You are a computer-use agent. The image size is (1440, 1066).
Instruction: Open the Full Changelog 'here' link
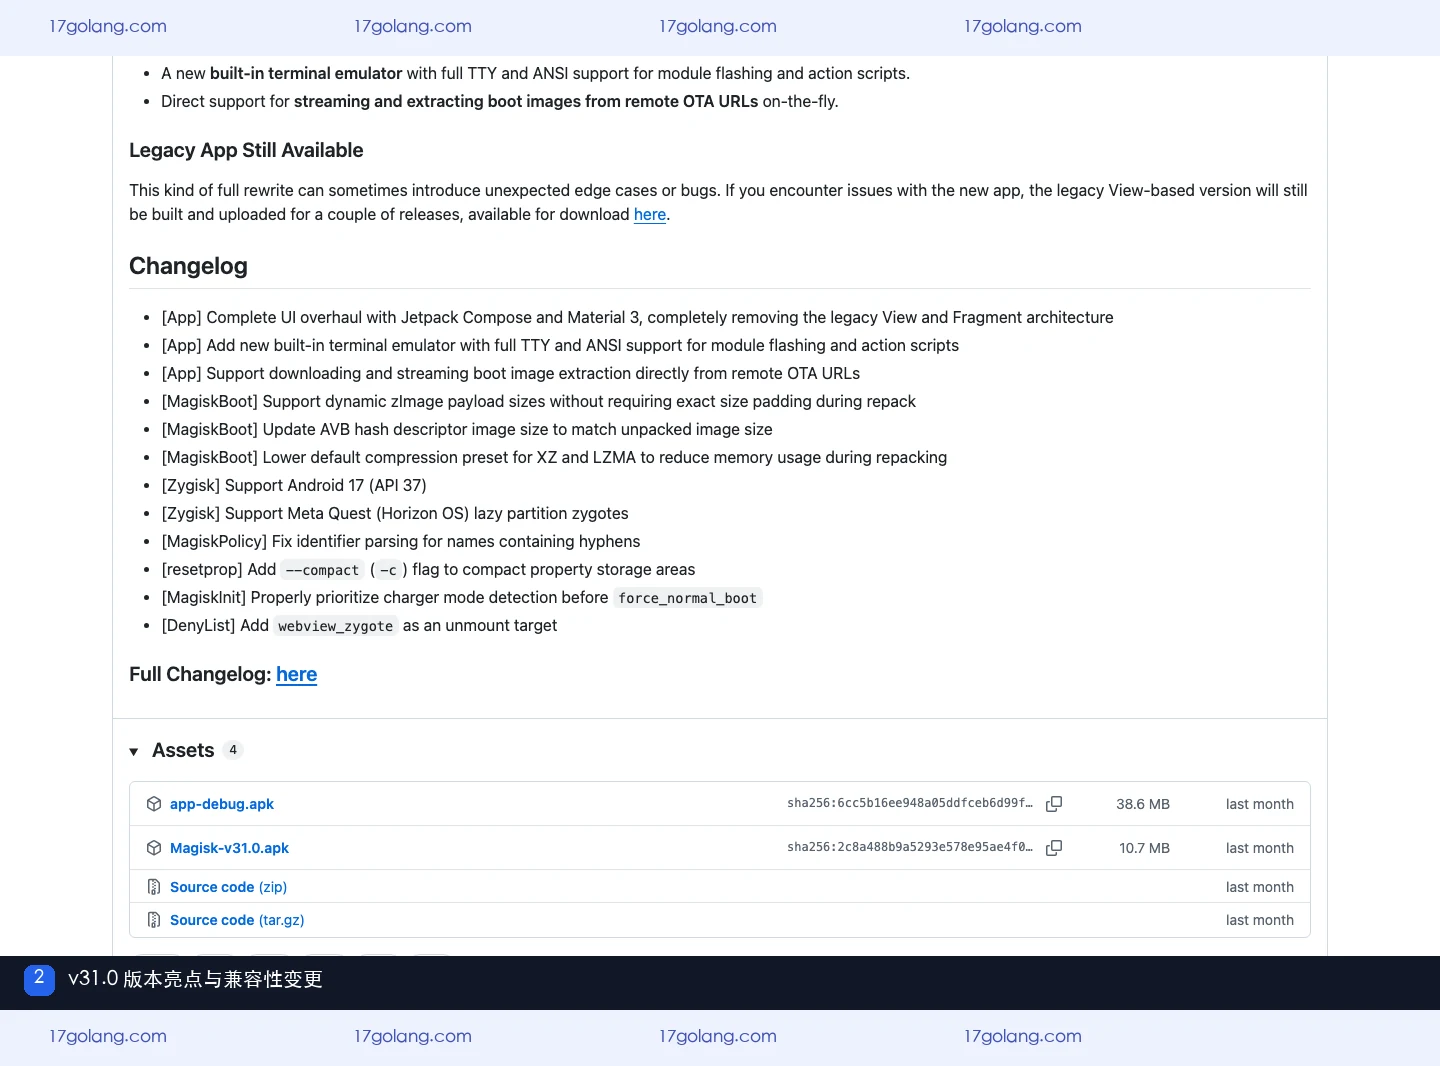296,674
